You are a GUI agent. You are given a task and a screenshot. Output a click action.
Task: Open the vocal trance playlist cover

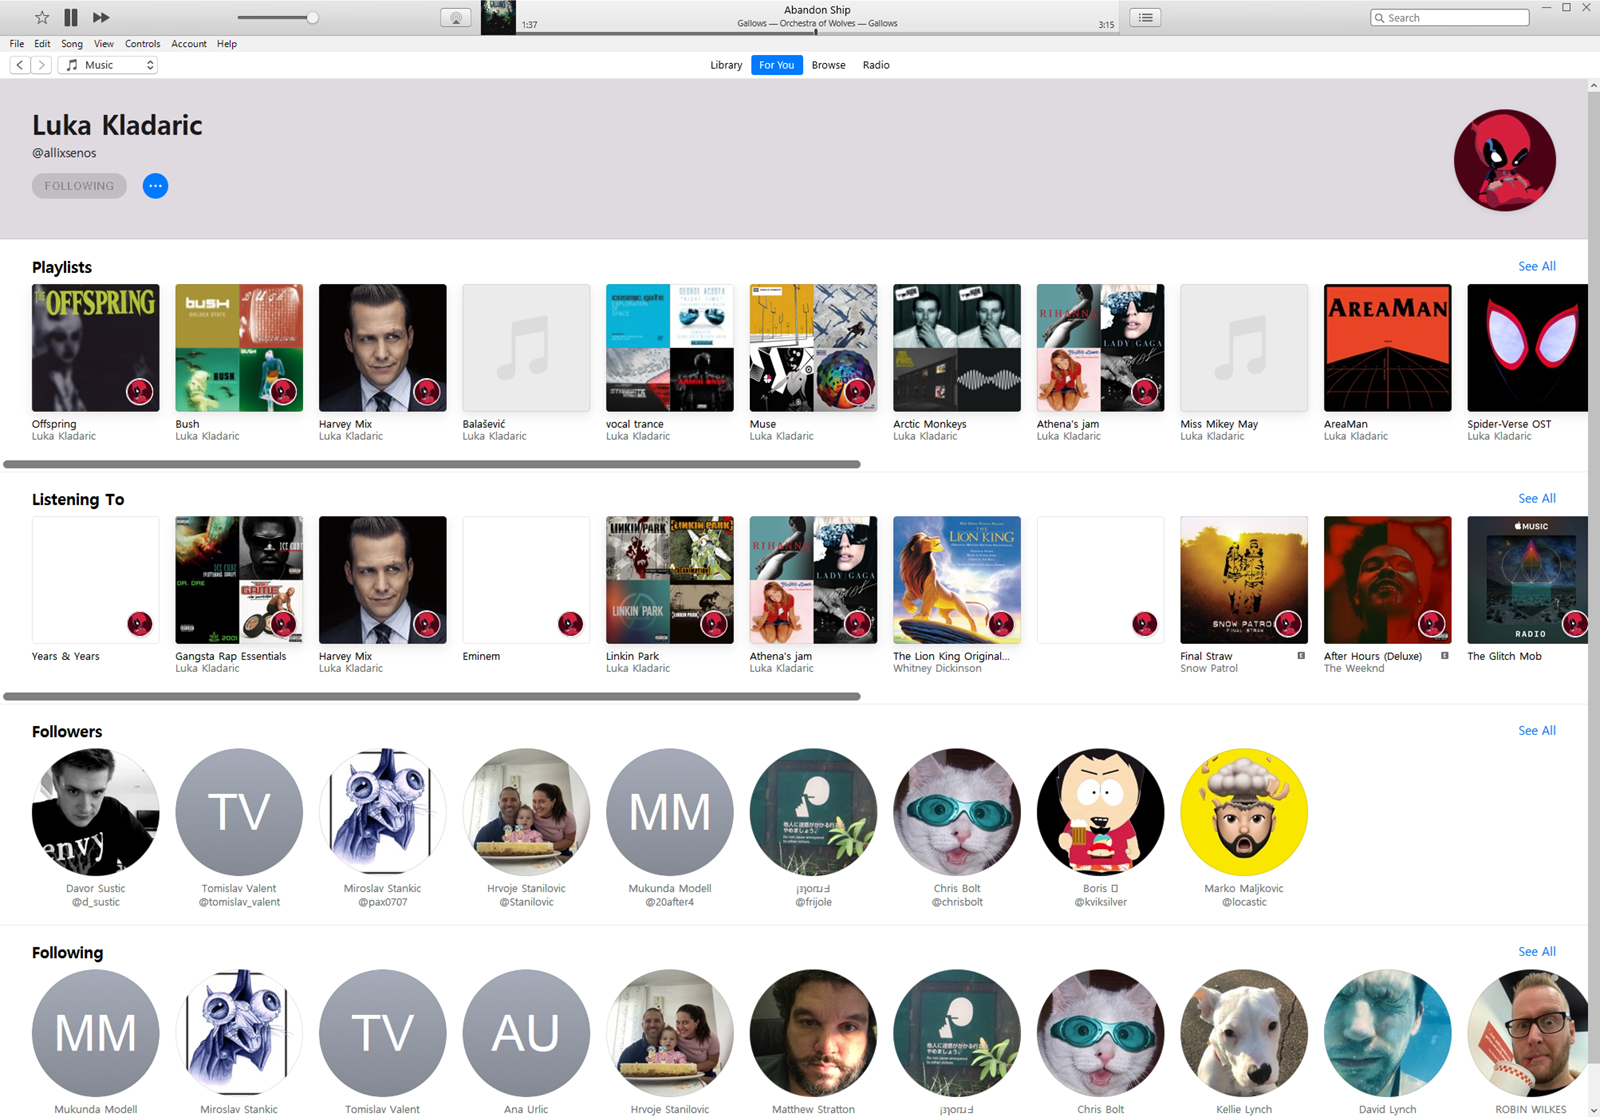coord(670,348)
